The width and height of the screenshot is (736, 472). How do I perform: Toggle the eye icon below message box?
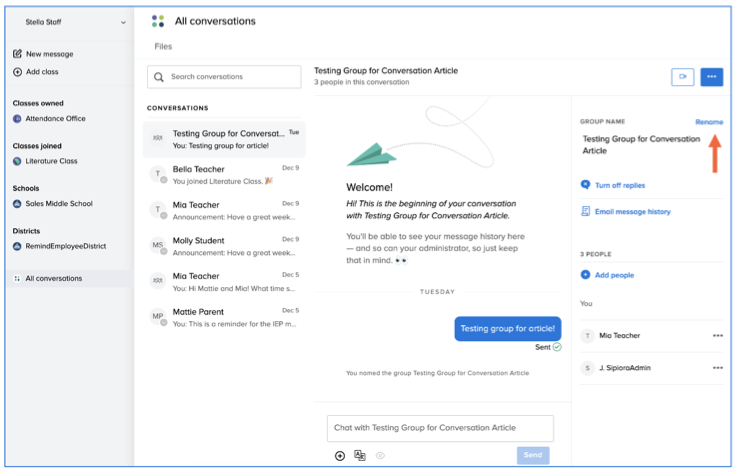pos(380,455)
